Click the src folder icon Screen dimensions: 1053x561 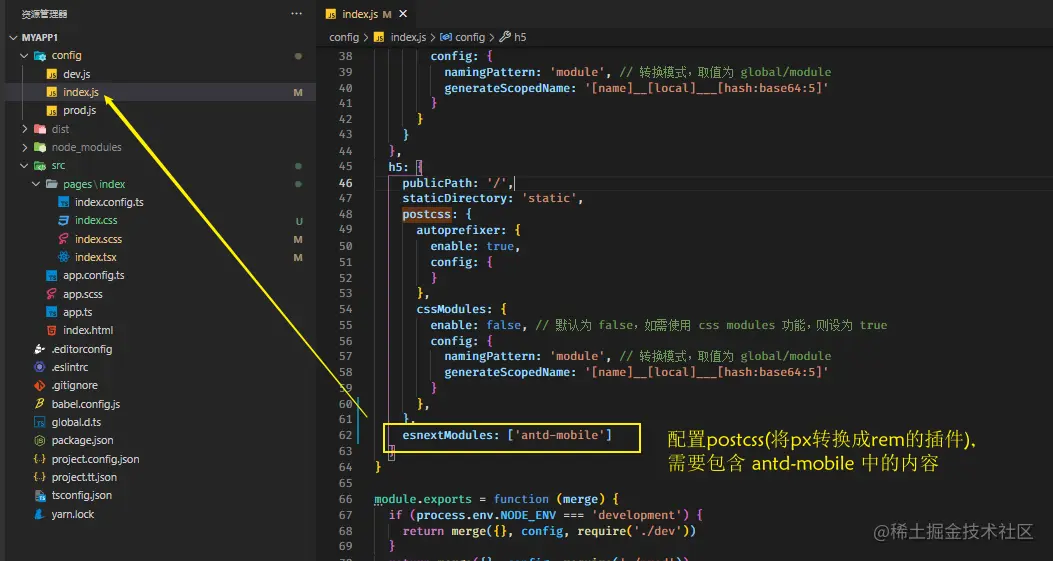pos(40,165)
